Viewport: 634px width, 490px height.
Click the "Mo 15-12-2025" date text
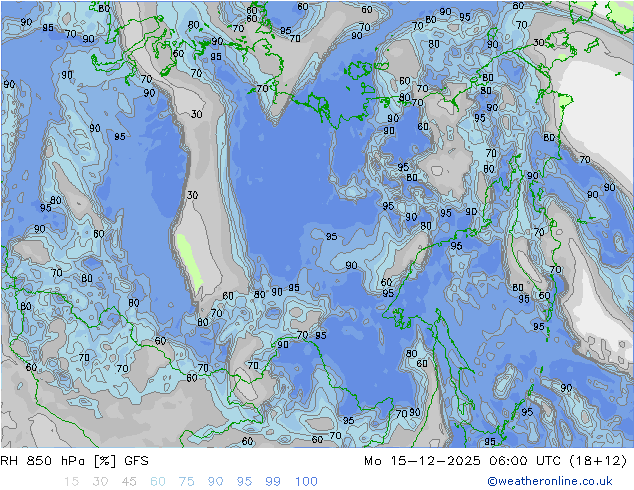[422, 461]
